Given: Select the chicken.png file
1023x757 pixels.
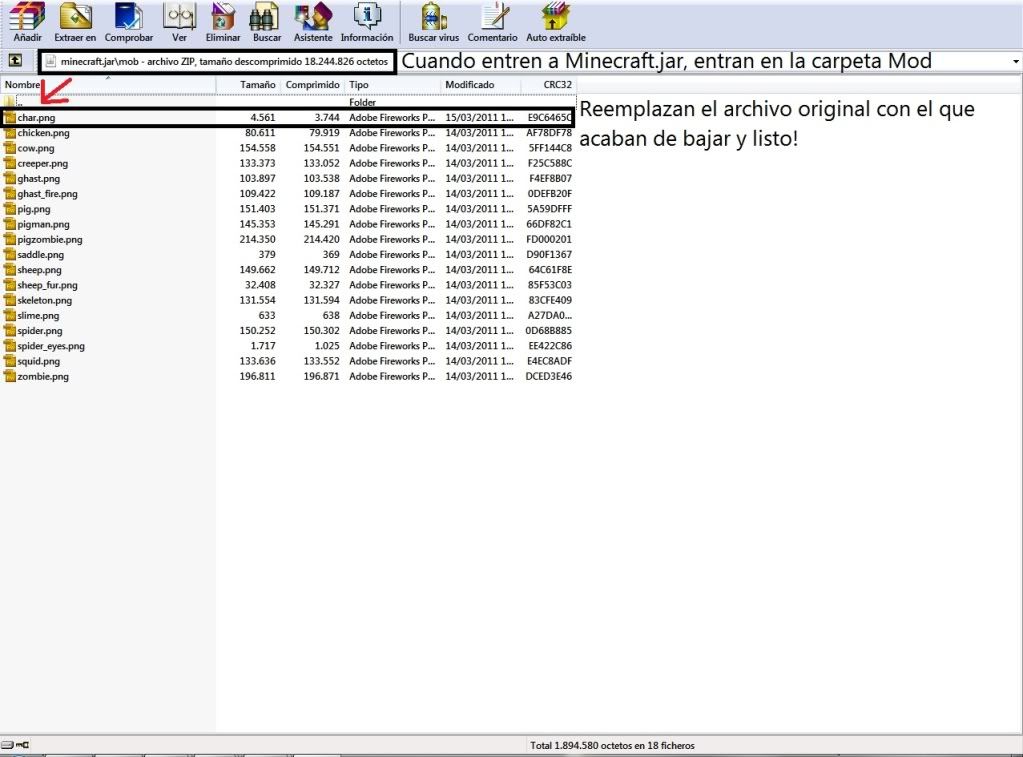Looking at the screenshot, I should (288, 132).
